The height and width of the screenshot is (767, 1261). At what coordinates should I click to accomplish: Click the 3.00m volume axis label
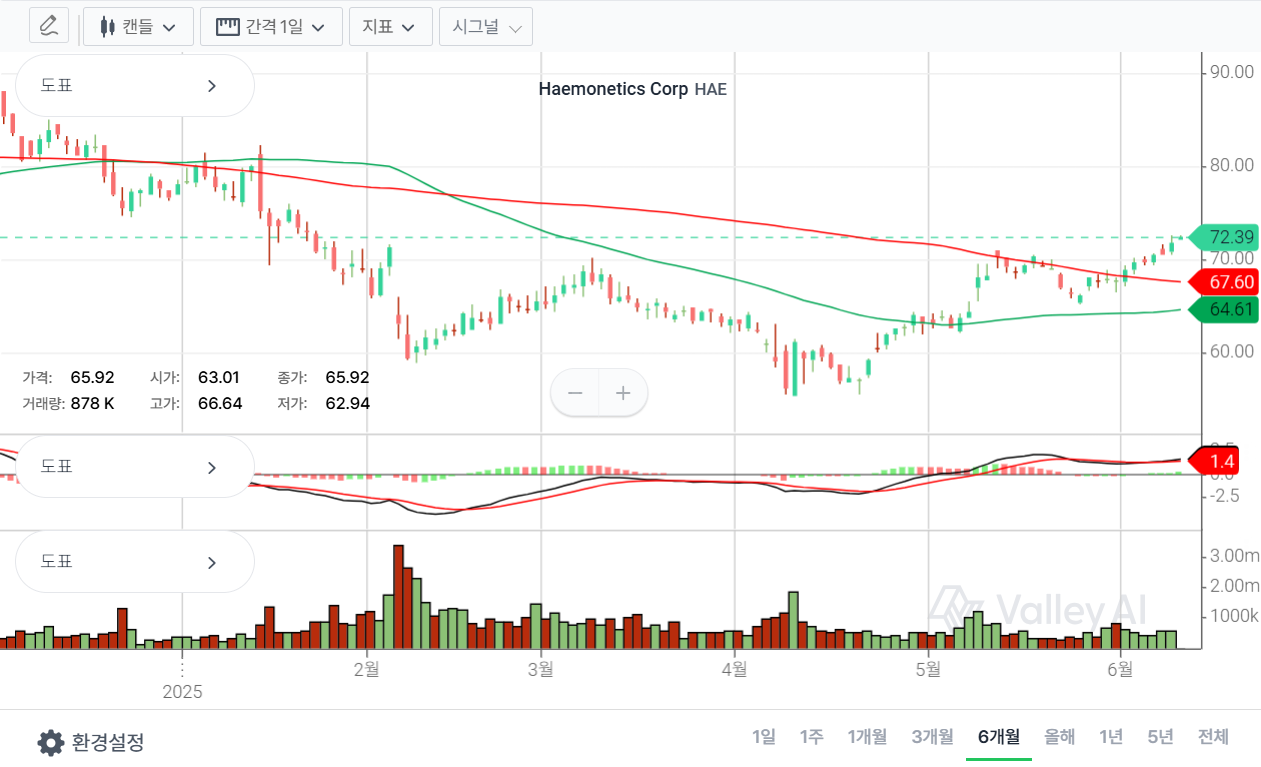coord(1235,556)
